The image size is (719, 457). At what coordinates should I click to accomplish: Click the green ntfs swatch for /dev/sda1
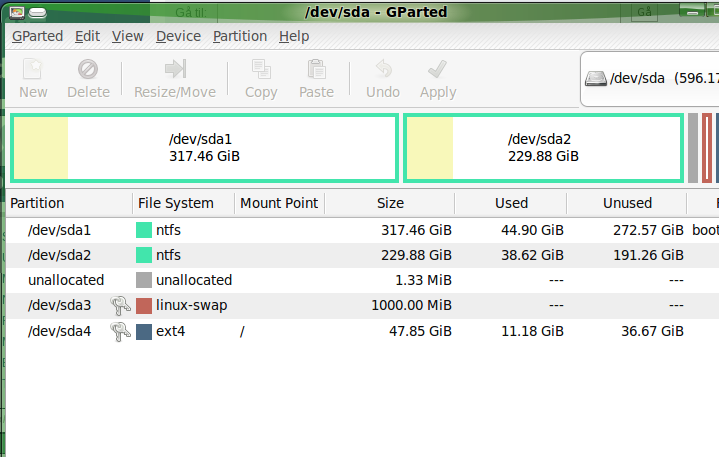pos(144,230)
